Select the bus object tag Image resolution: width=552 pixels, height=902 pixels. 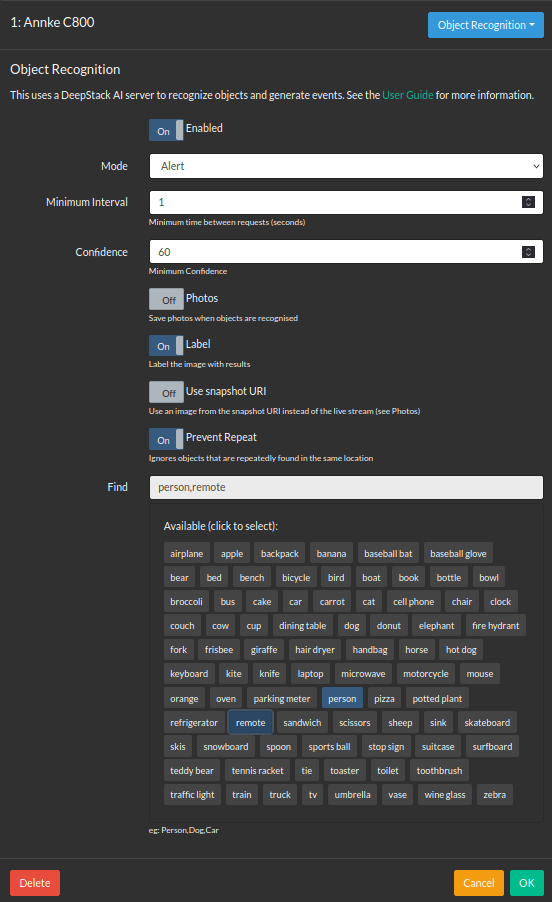[228, 602]
